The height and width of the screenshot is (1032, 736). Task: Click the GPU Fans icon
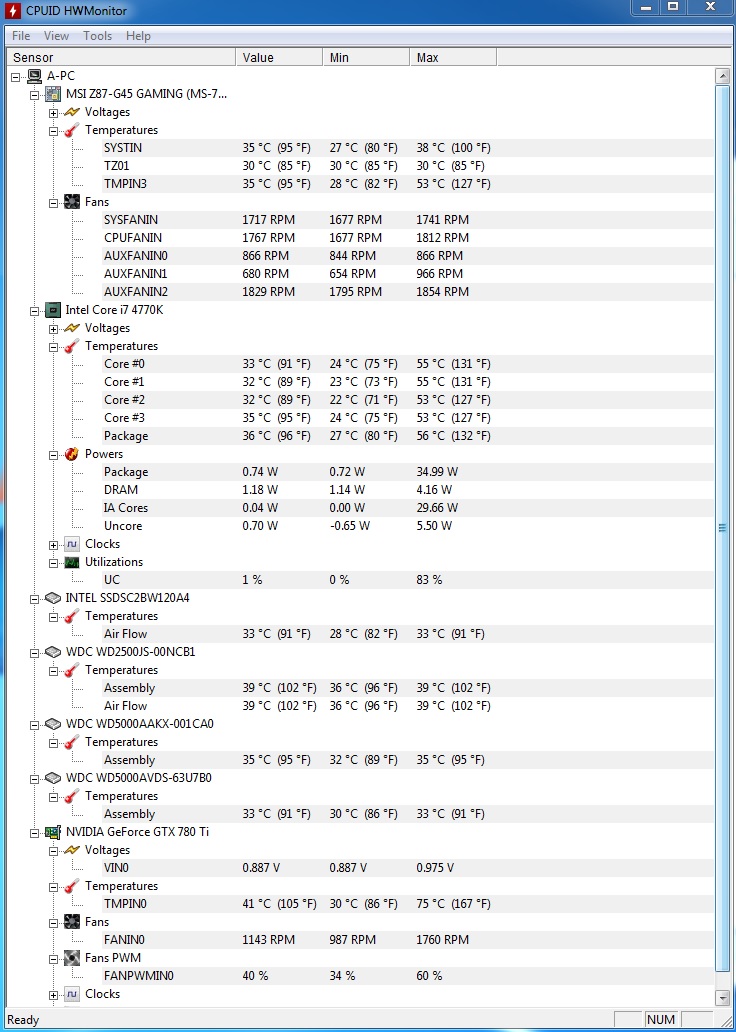coord(72,922)
